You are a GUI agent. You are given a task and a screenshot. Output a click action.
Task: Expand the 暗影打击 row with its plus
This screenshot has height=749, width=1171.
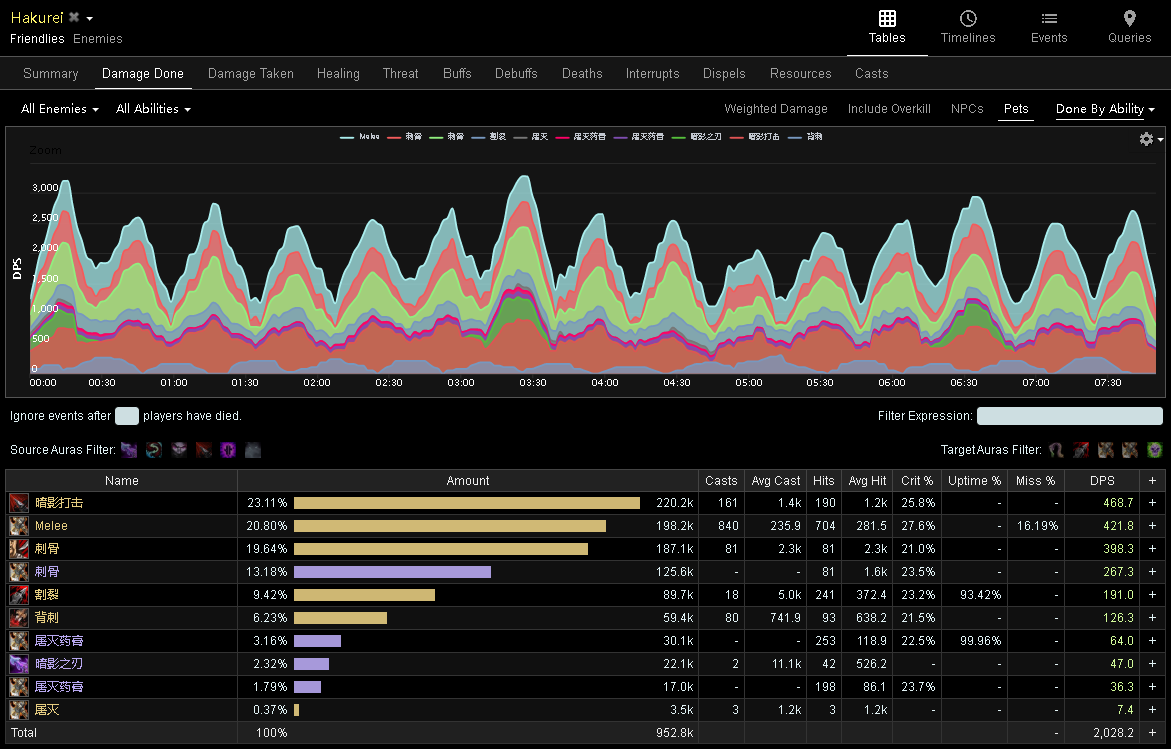[1152, 503]
